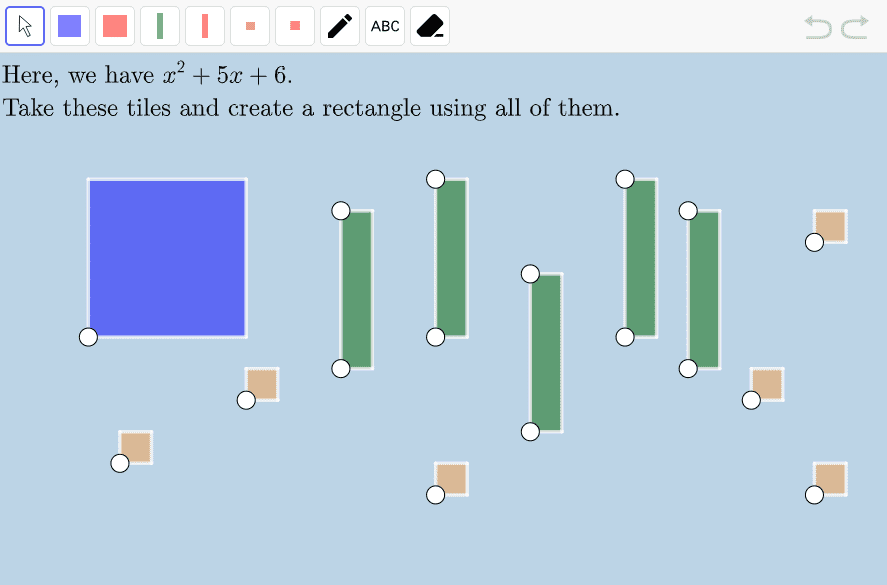Select the Eraser tool
The height and width of the screenshot is (585, 887).
pyautogui.click(x=430, y=26)
